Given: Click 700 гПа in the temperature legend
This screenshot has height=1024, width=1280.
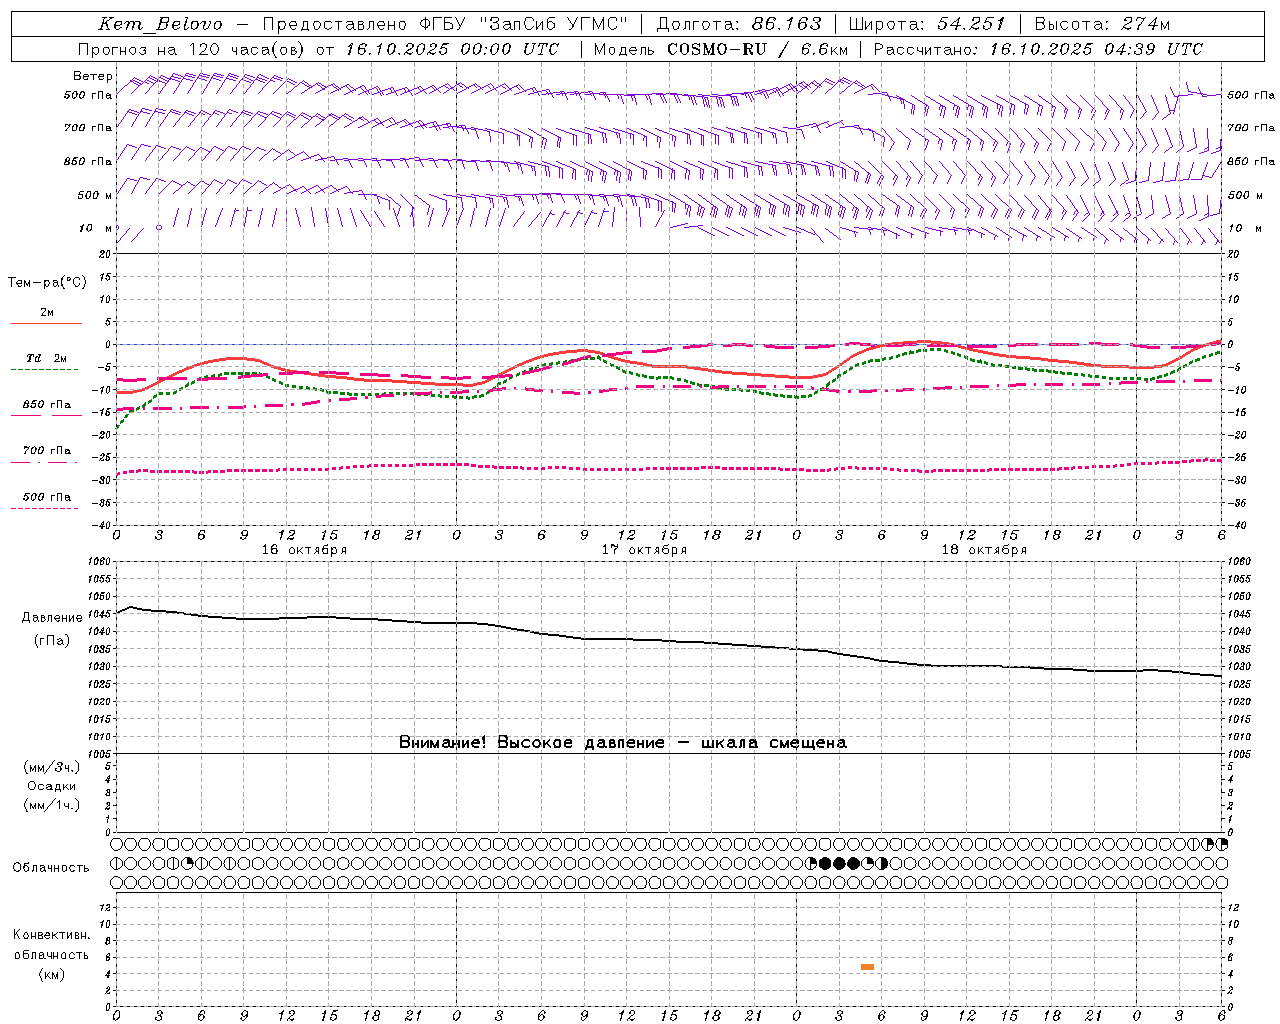Looking at the screenshot, I should 47,451.
